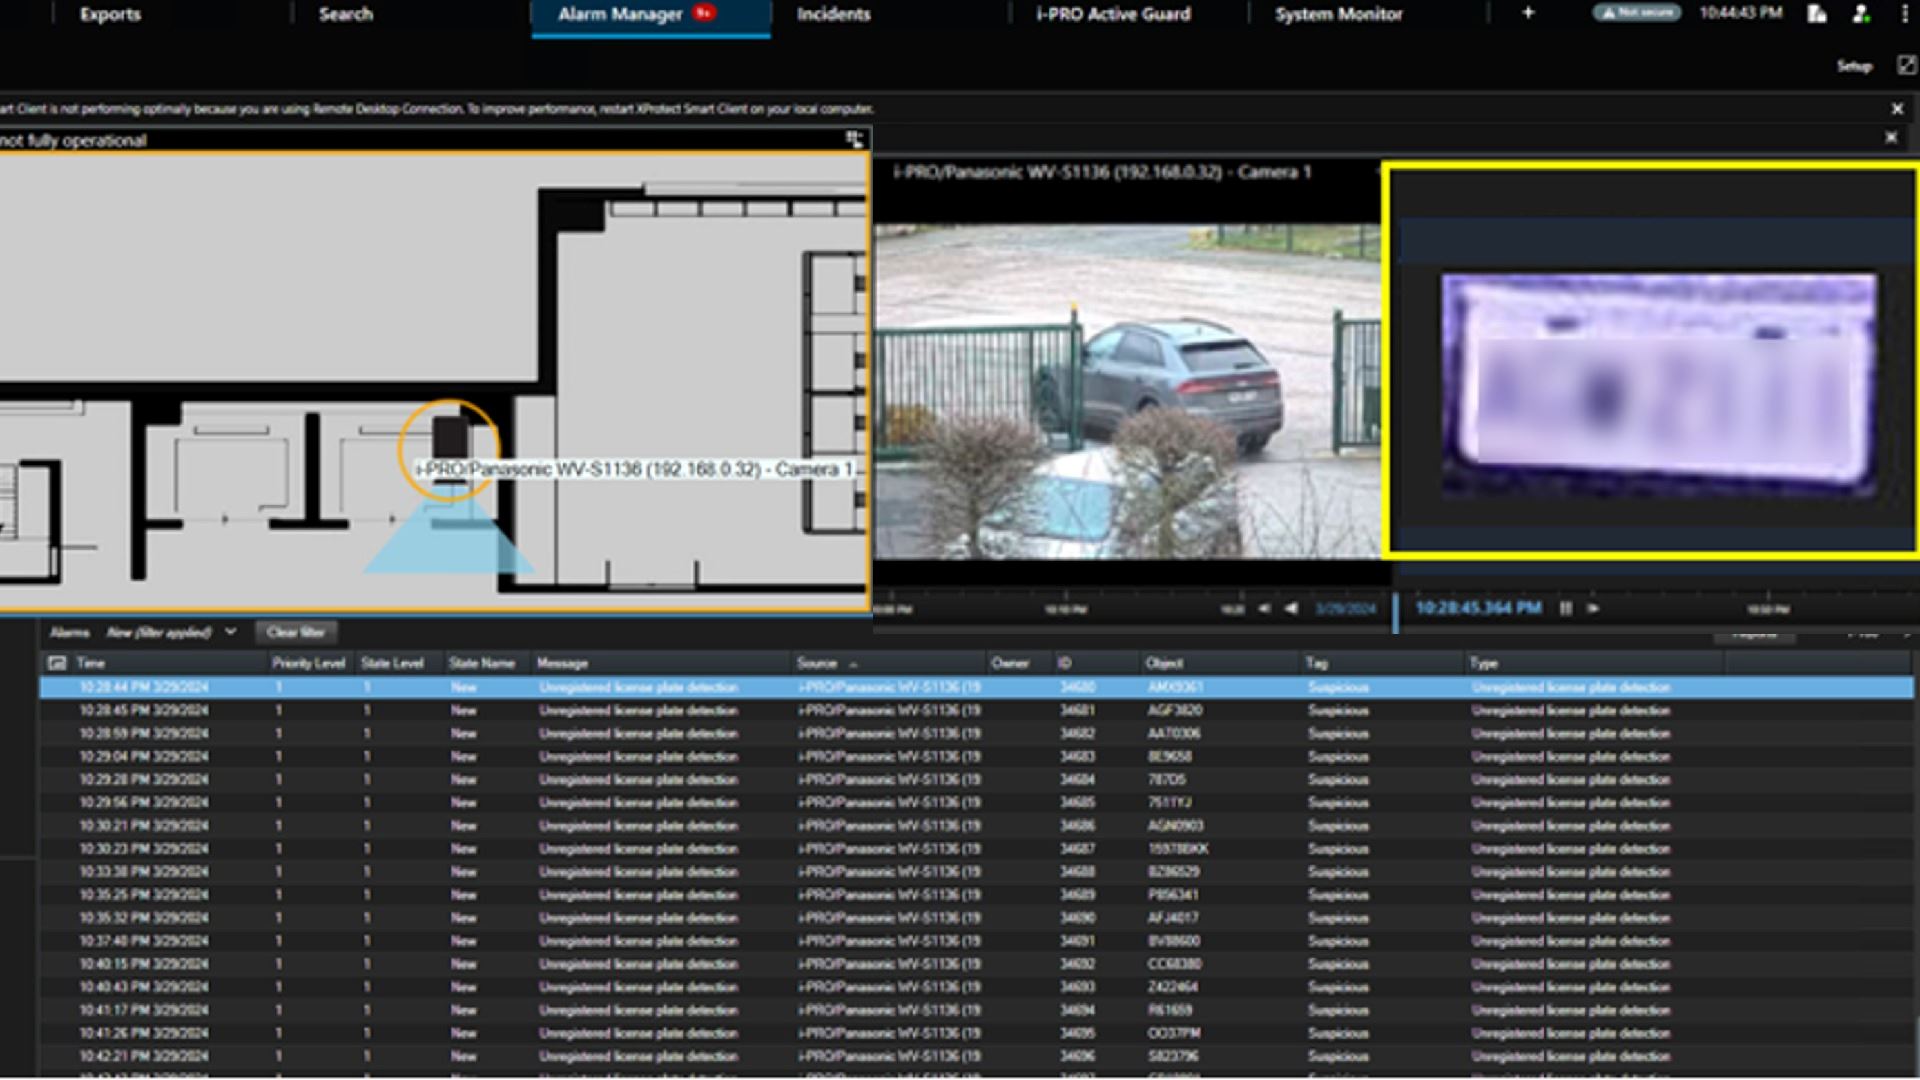Click the alarm list preview icon in header

[57, 663]
